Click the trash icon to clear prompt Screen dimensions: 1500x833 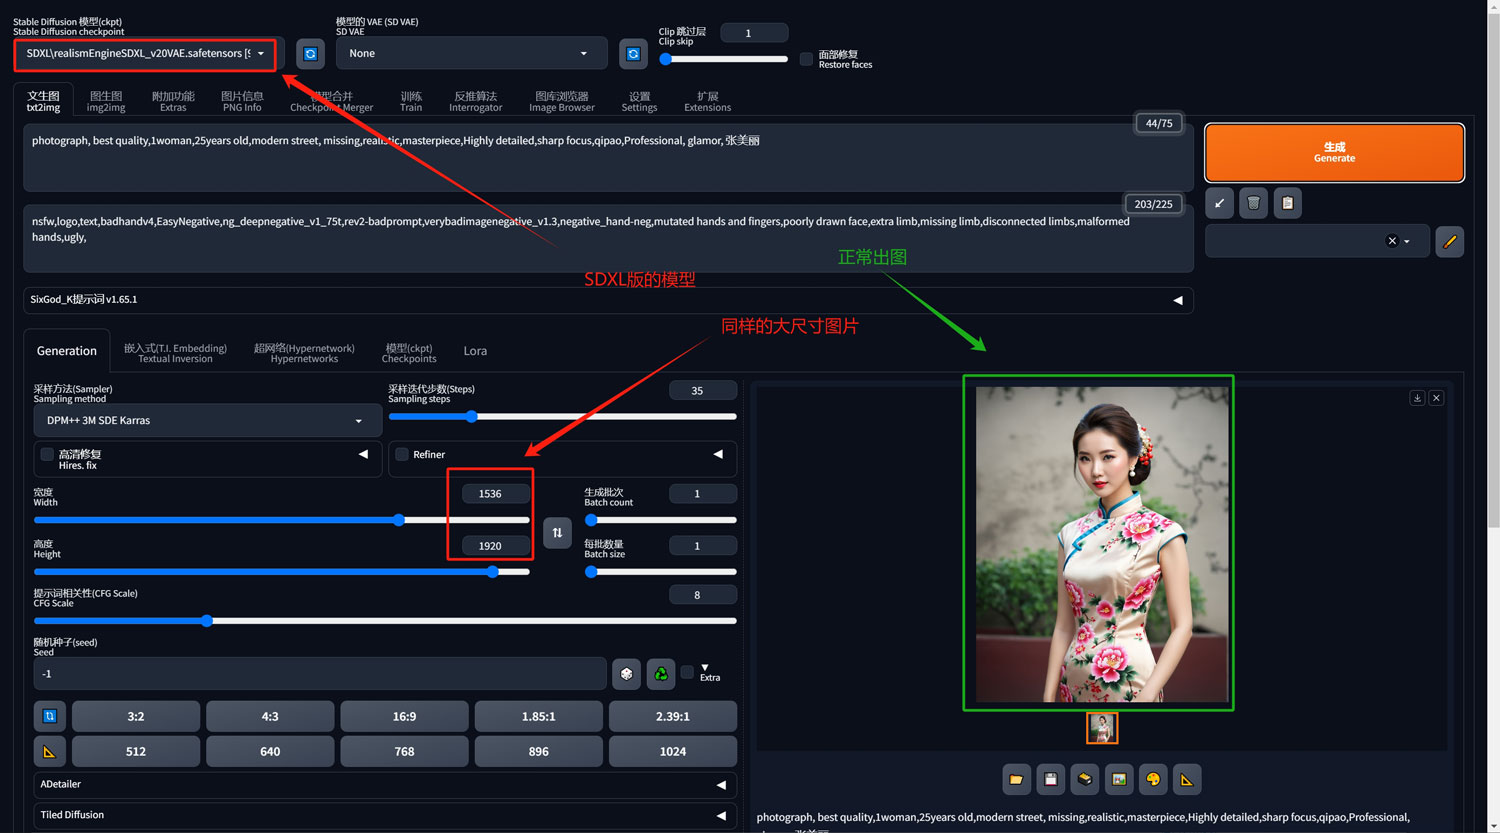point(1253,203)
